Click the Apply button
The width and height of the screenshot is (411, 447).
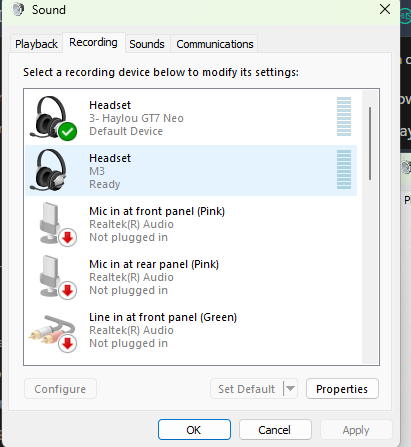pyautogui.click(x=356, y=430)
